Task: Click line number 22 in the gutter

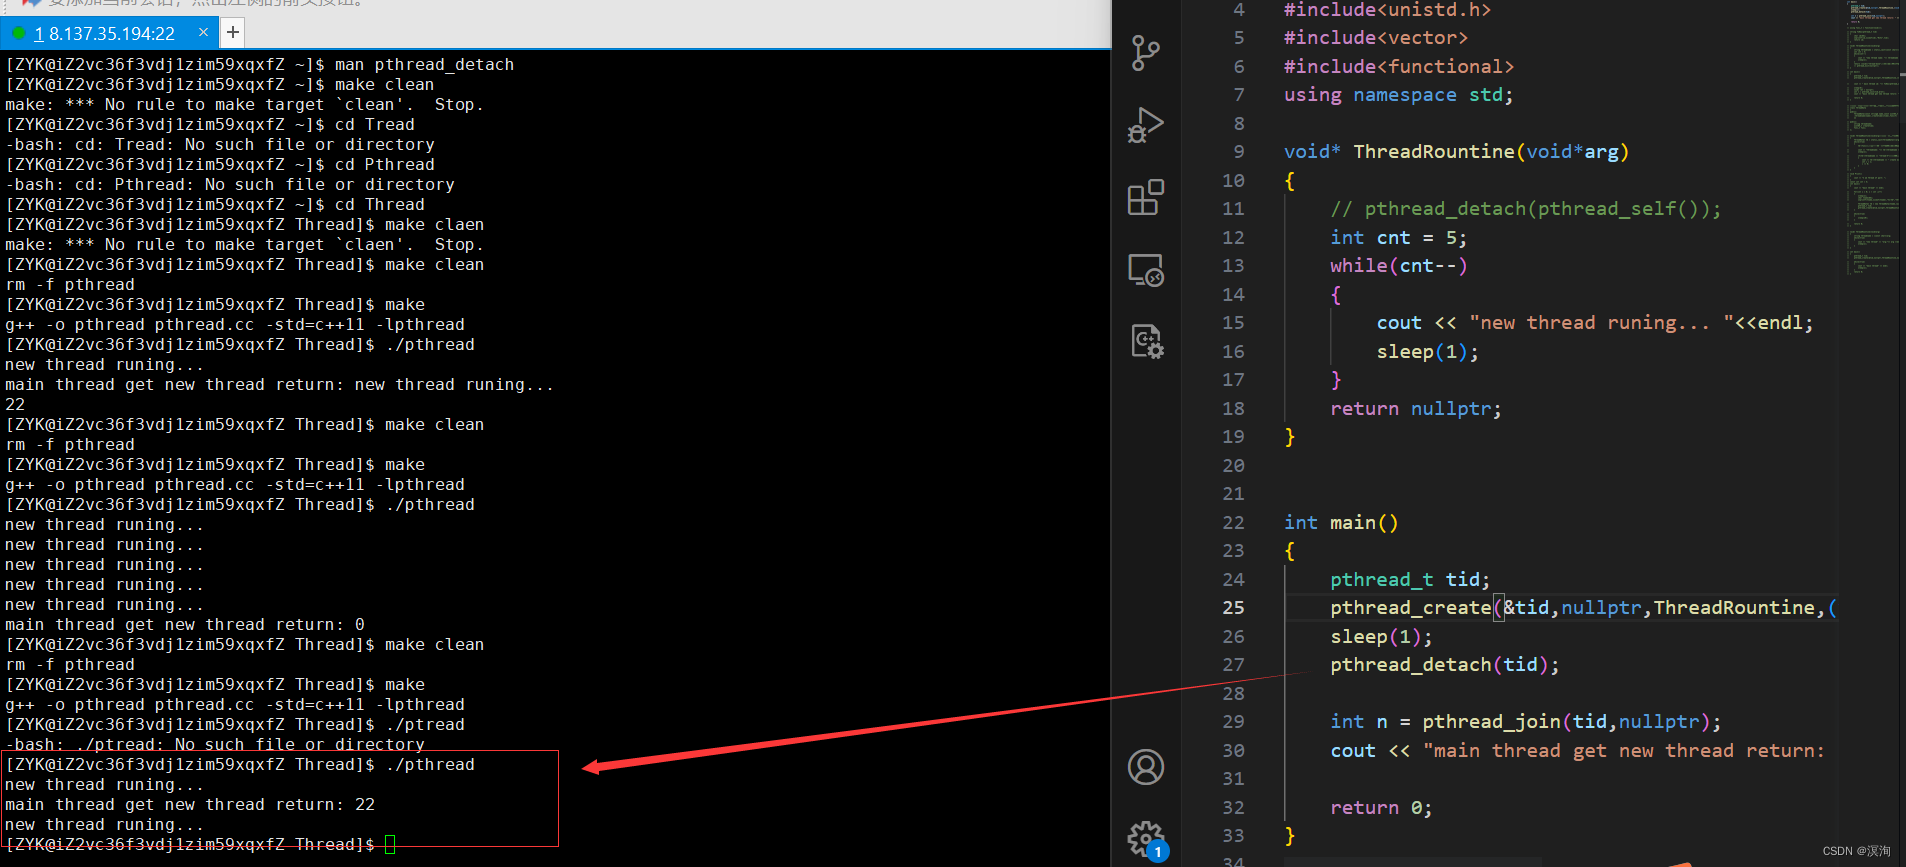Action: point(1233,523)
